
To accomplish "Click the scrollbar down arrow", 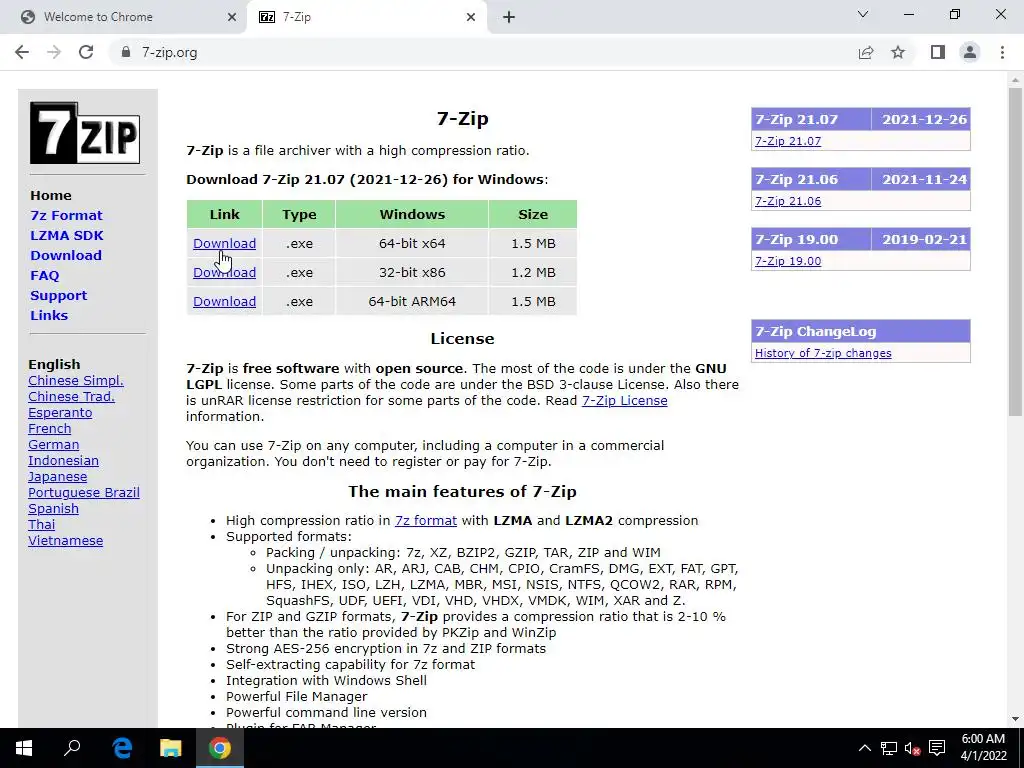I will [x=1015, y=719].
